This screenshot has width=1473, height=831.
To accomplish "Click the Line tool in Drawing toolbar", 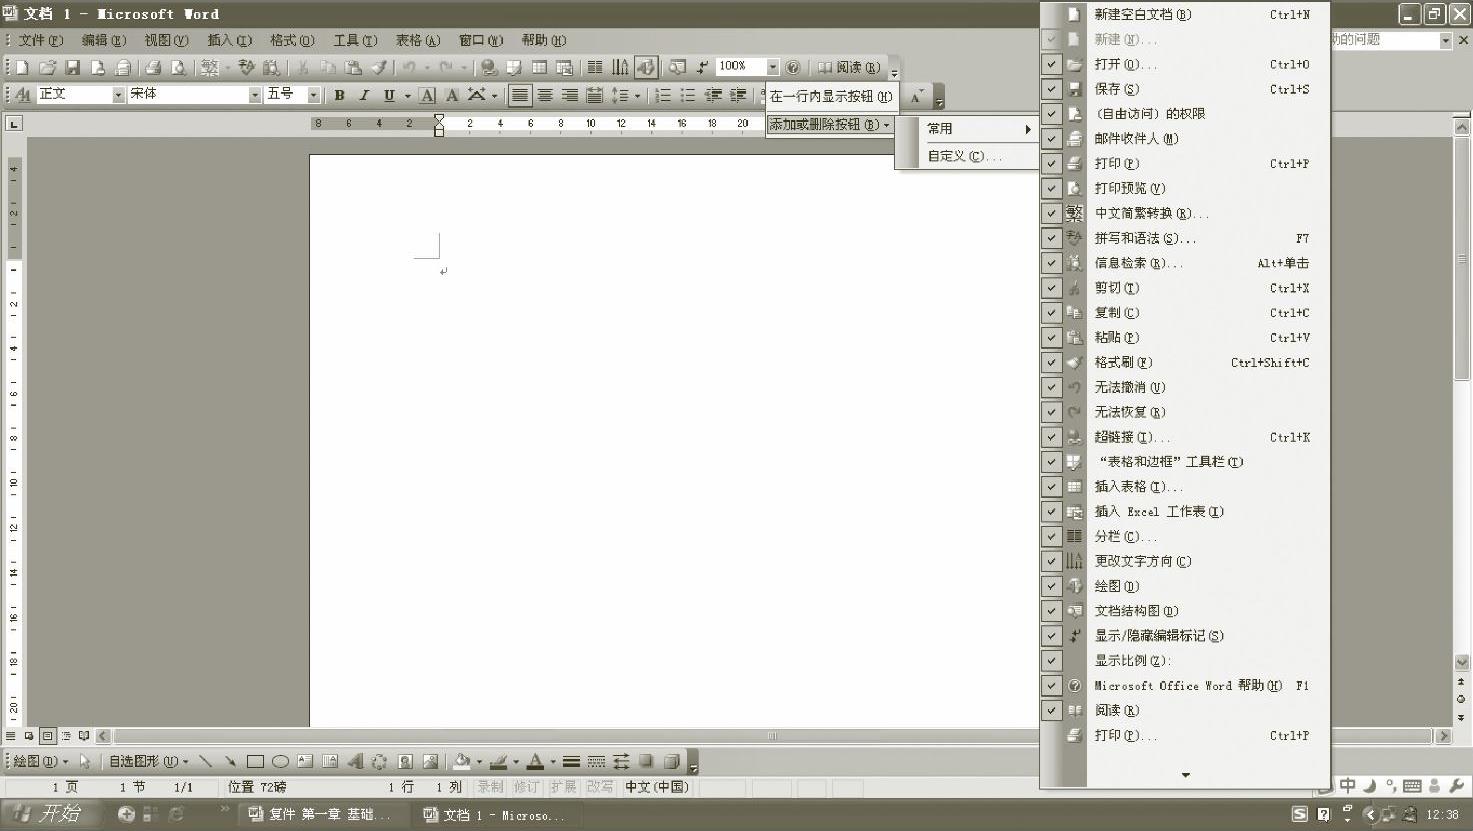I will click(205, 761).
